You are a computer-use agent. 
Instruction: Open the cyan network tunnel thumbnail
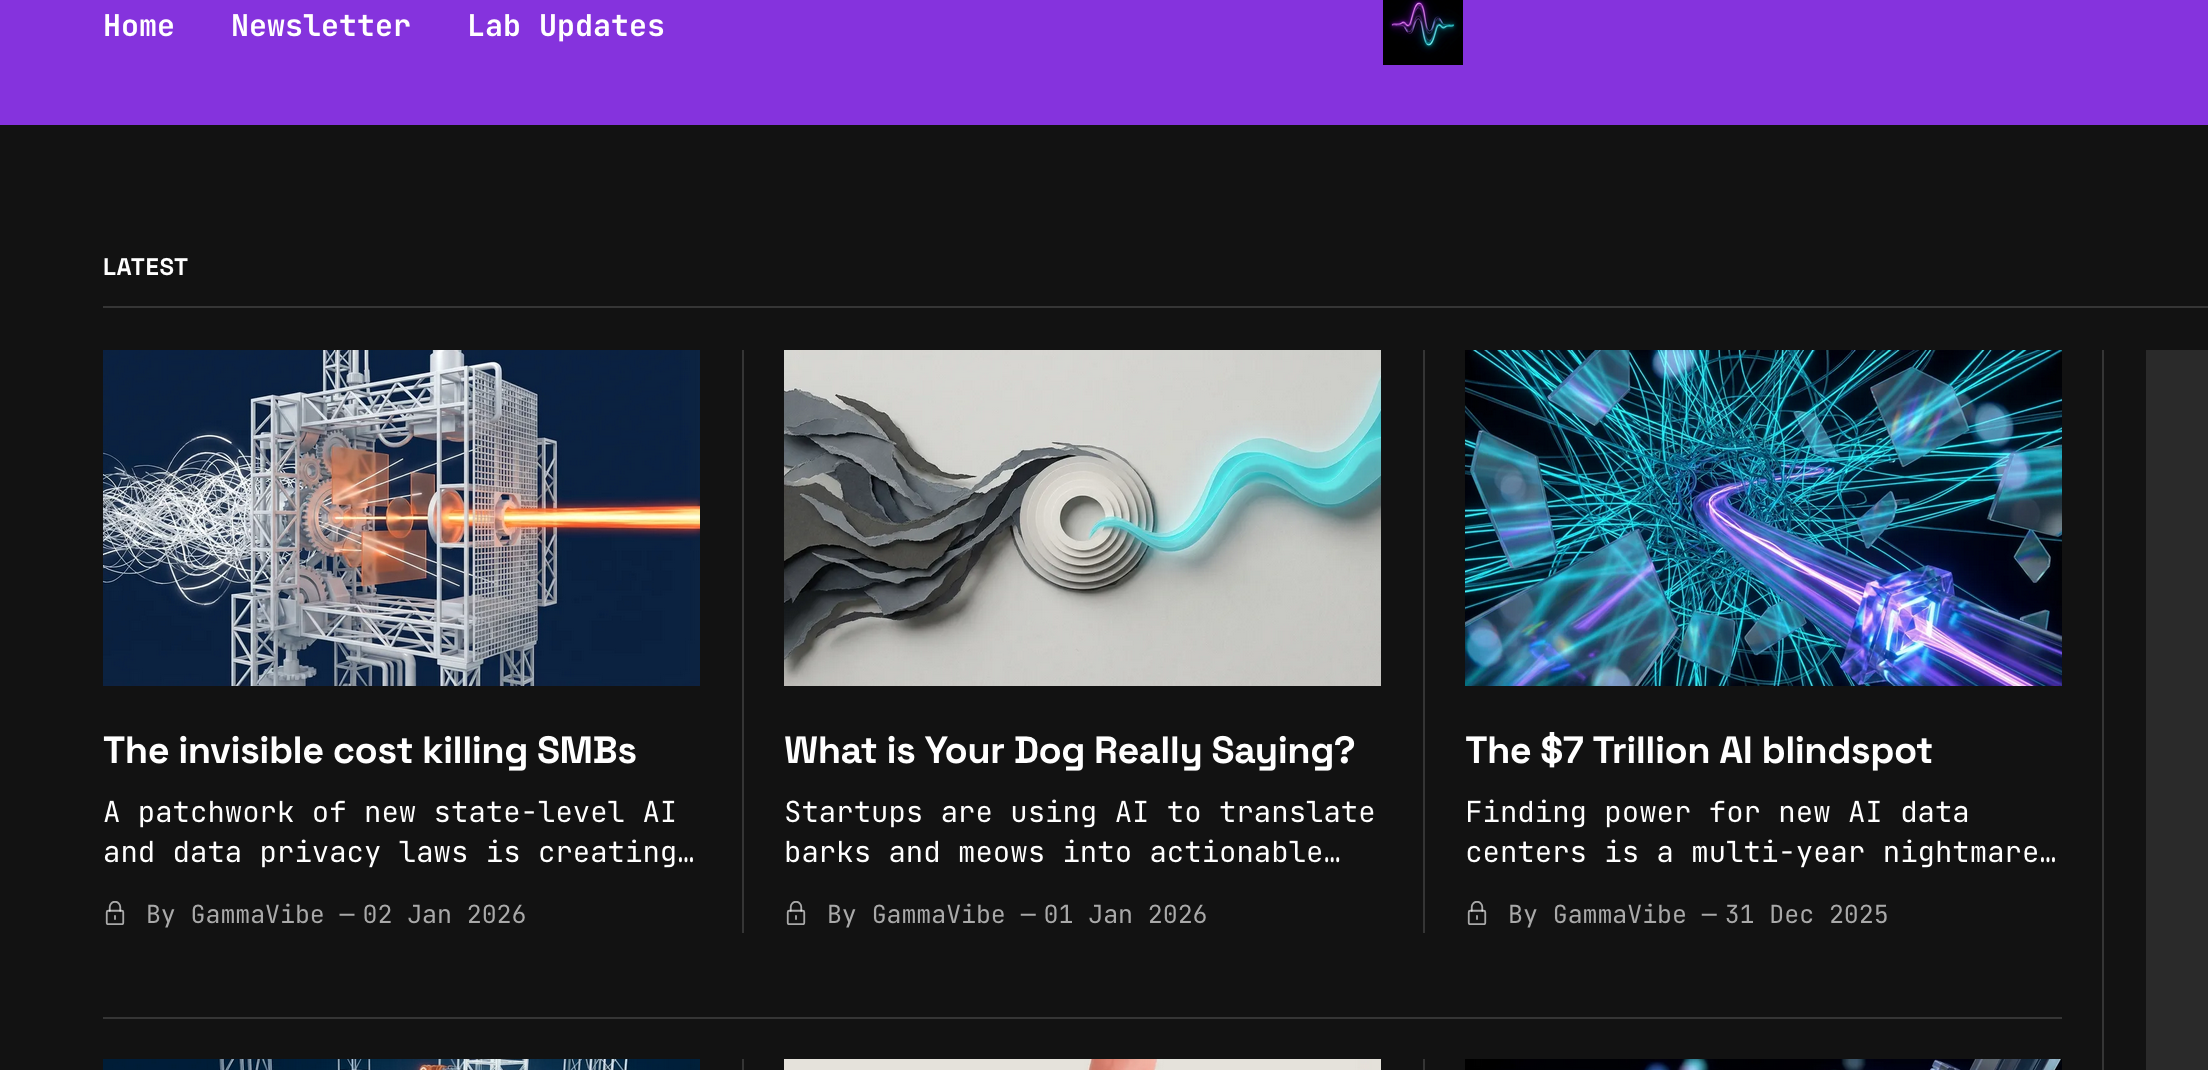coord(1763,517)
